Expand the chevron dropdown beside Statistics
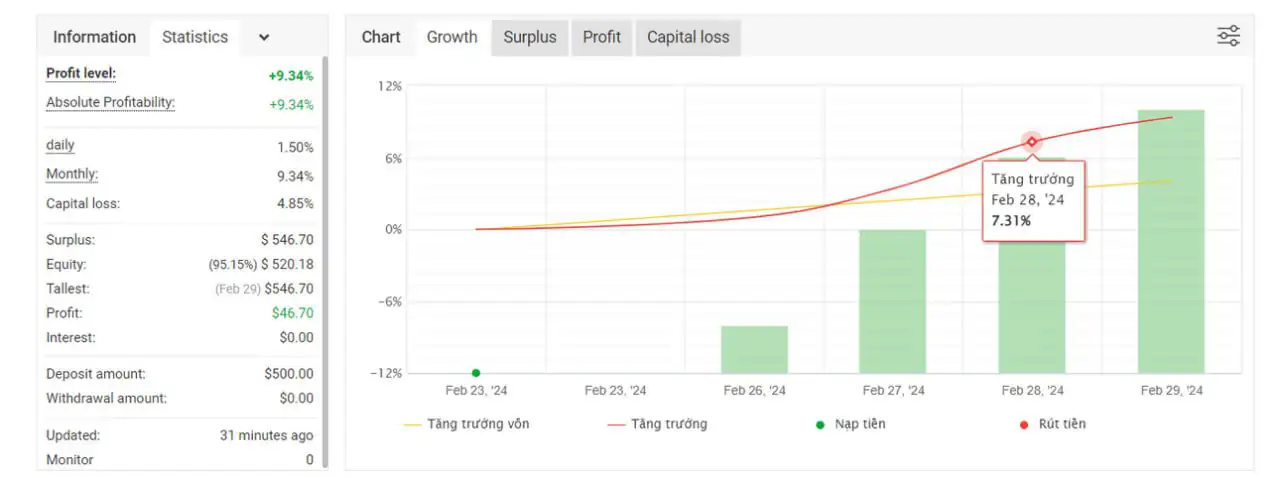This screenshot has width=1280, height=478. [x=264, y=37]
